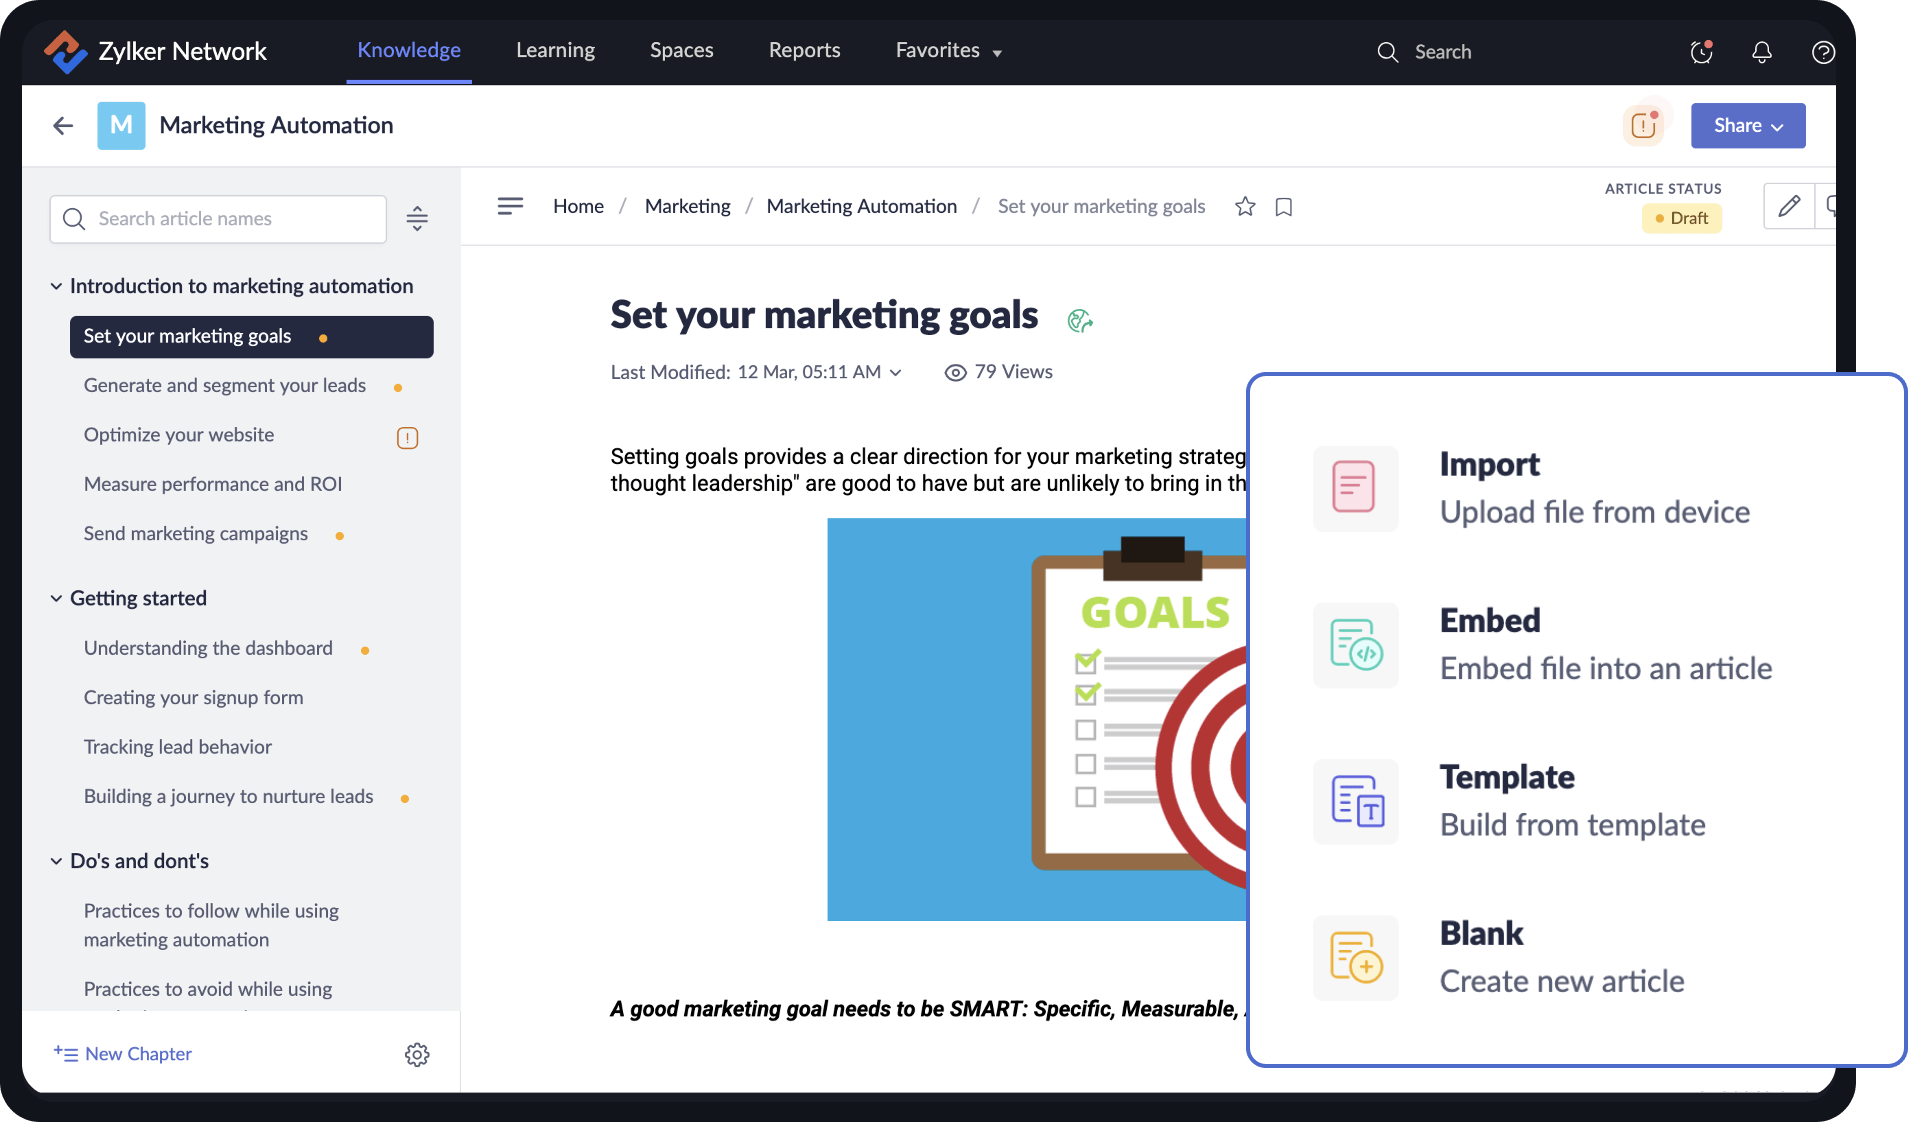1908x1122 pixels.
Task: Collapse Introduction to marketing automation chapter
Action: click(x=56, y=287)
